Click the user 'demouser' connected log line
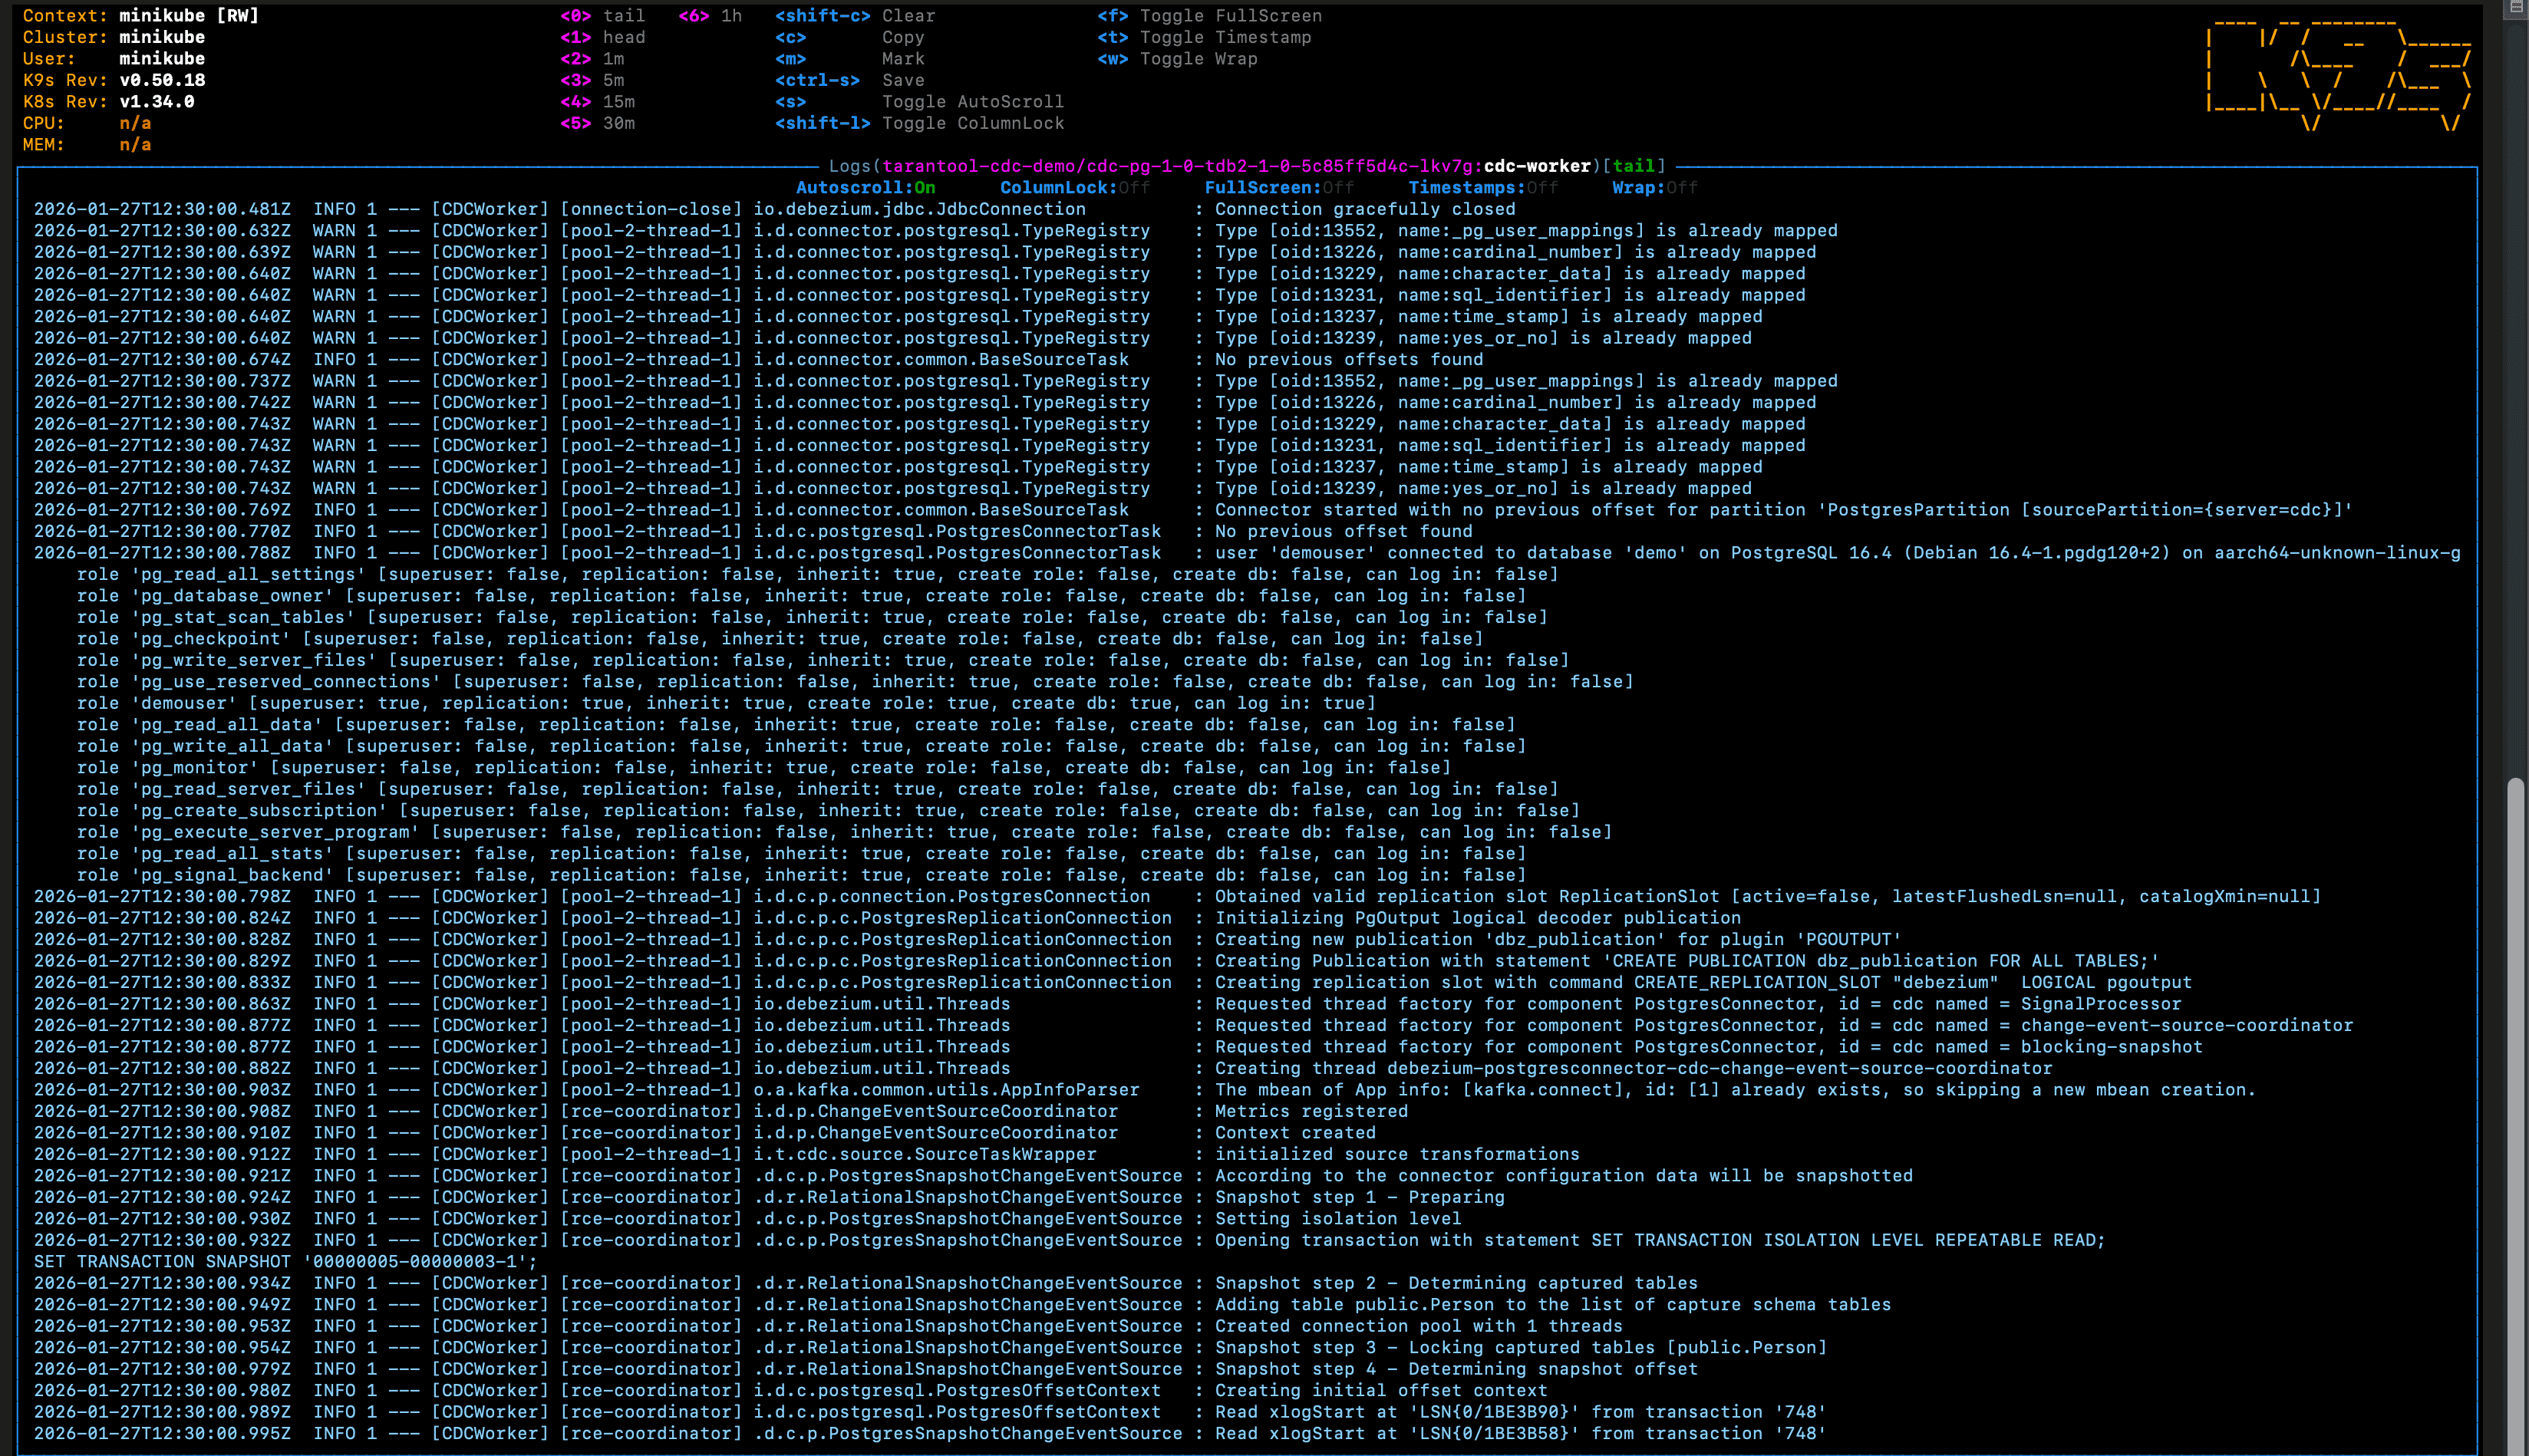The width and height of the screenshot is (2529, 1456). (1247, 553)
